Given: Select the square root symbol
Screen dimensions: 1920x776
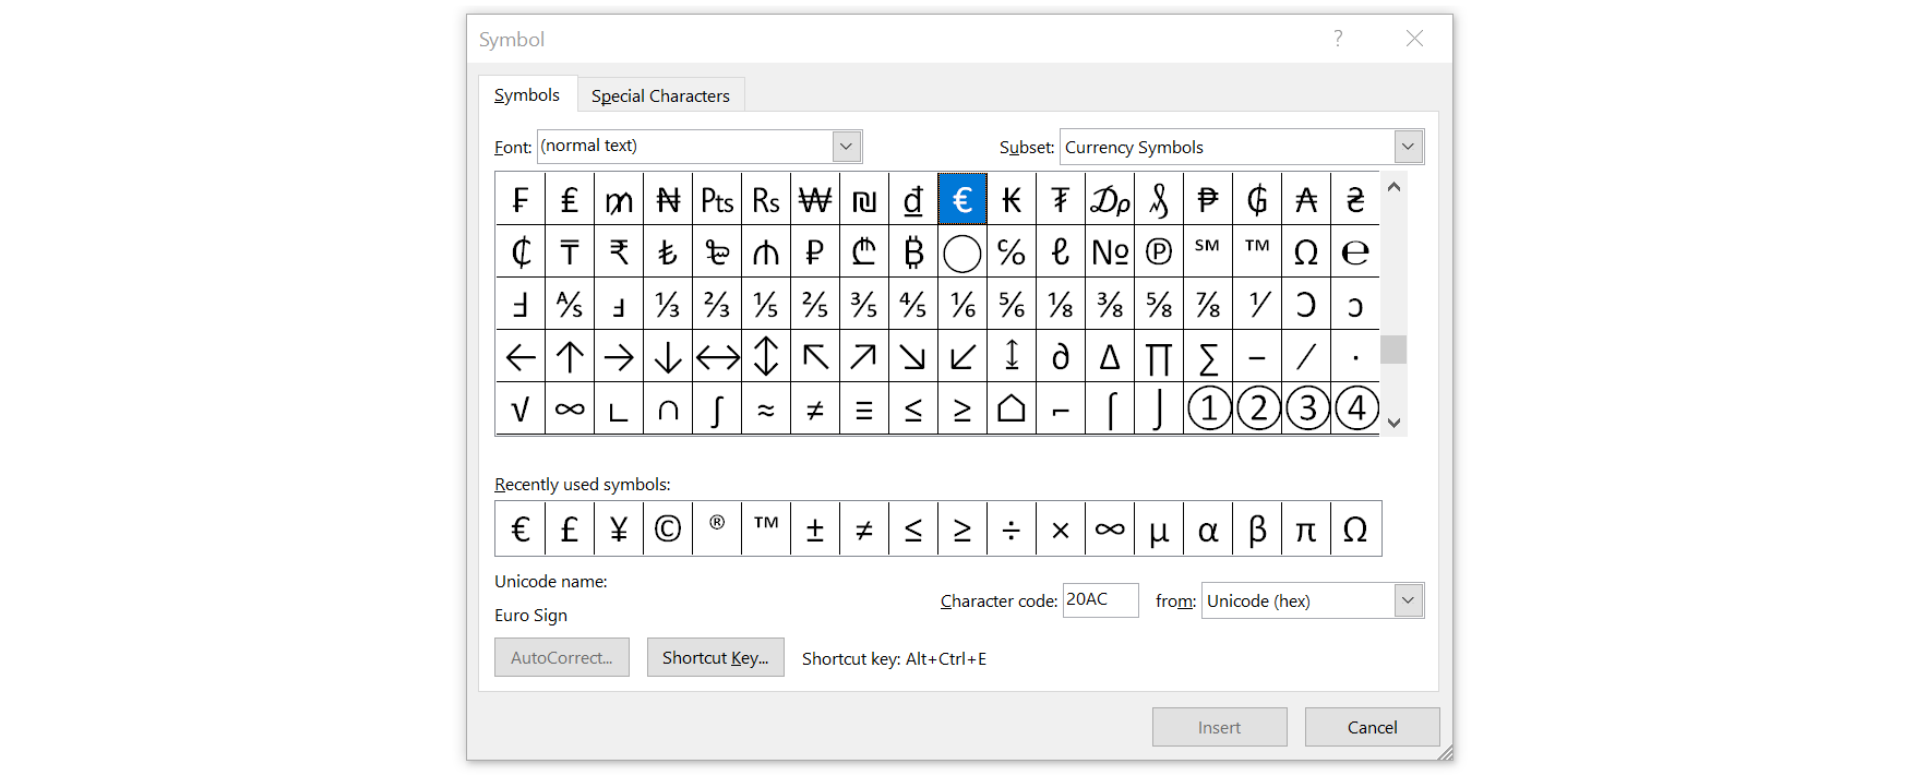Looking at the screenshot, I should point(520,409).
